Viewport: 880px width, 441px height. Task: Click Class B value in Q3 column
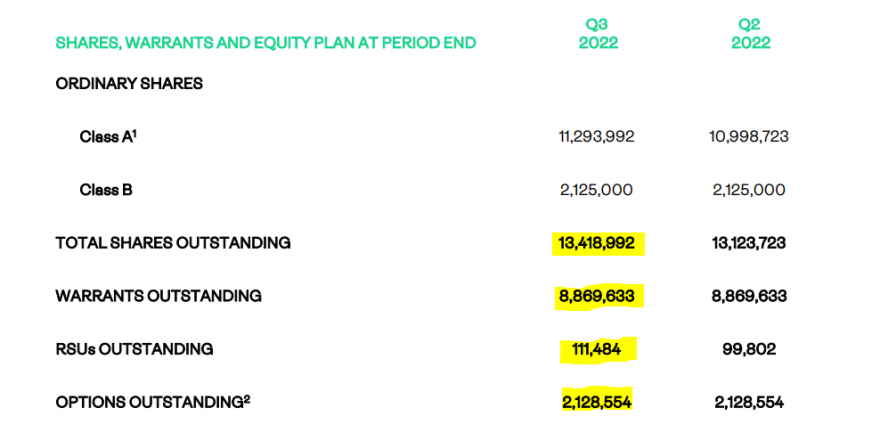click(x=596, y=189)
